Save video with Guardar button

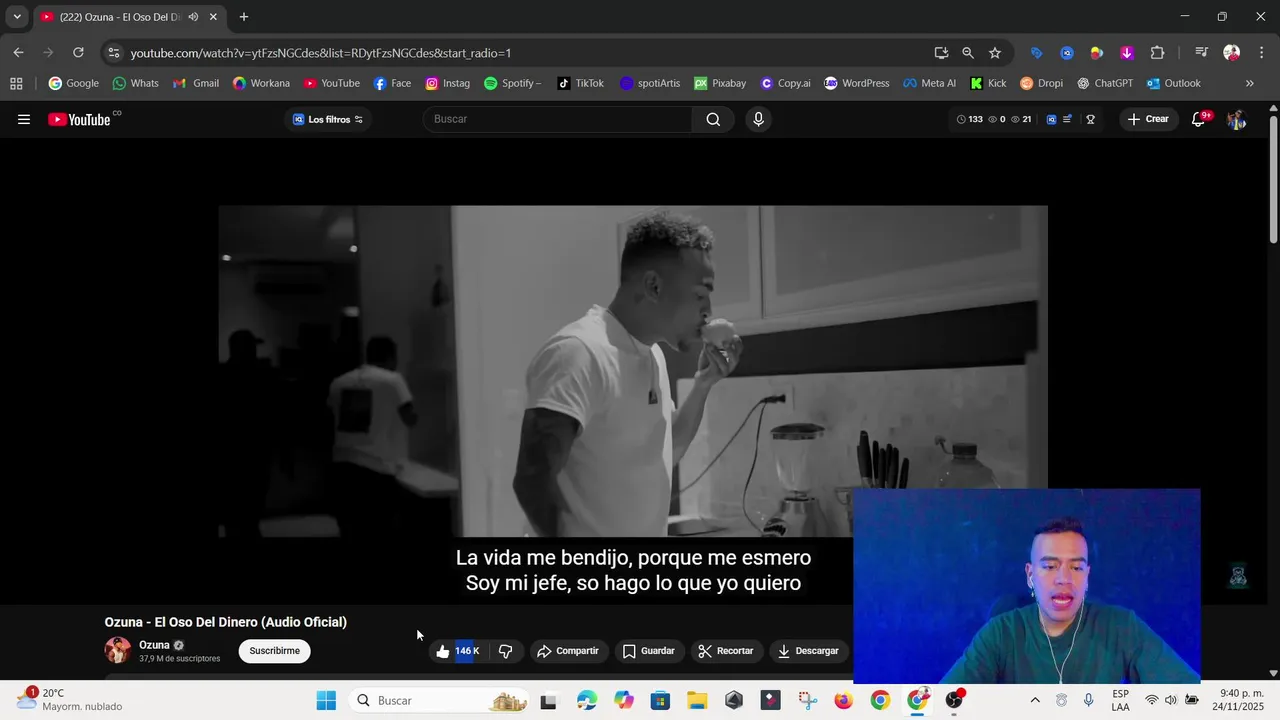tap(649, 651)
